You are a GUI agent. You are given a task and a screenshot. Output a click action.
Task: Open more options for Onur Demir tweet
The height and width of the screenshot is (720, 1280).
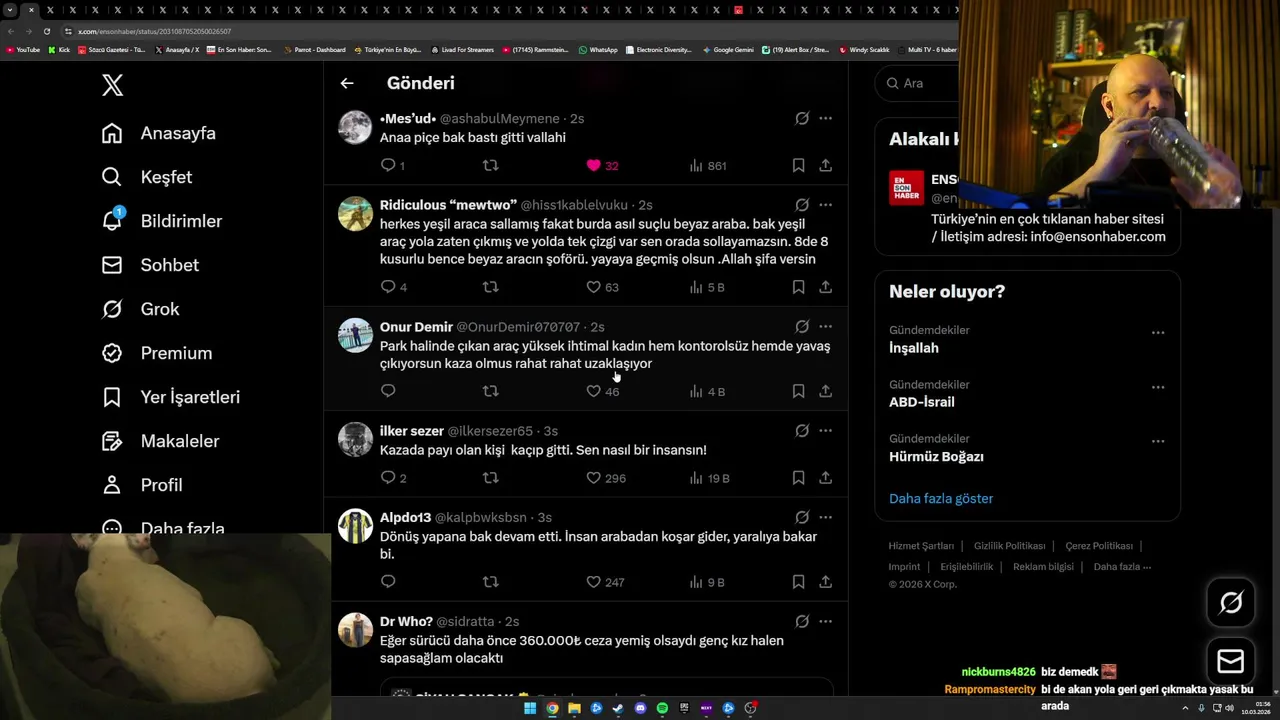[825, 327]
